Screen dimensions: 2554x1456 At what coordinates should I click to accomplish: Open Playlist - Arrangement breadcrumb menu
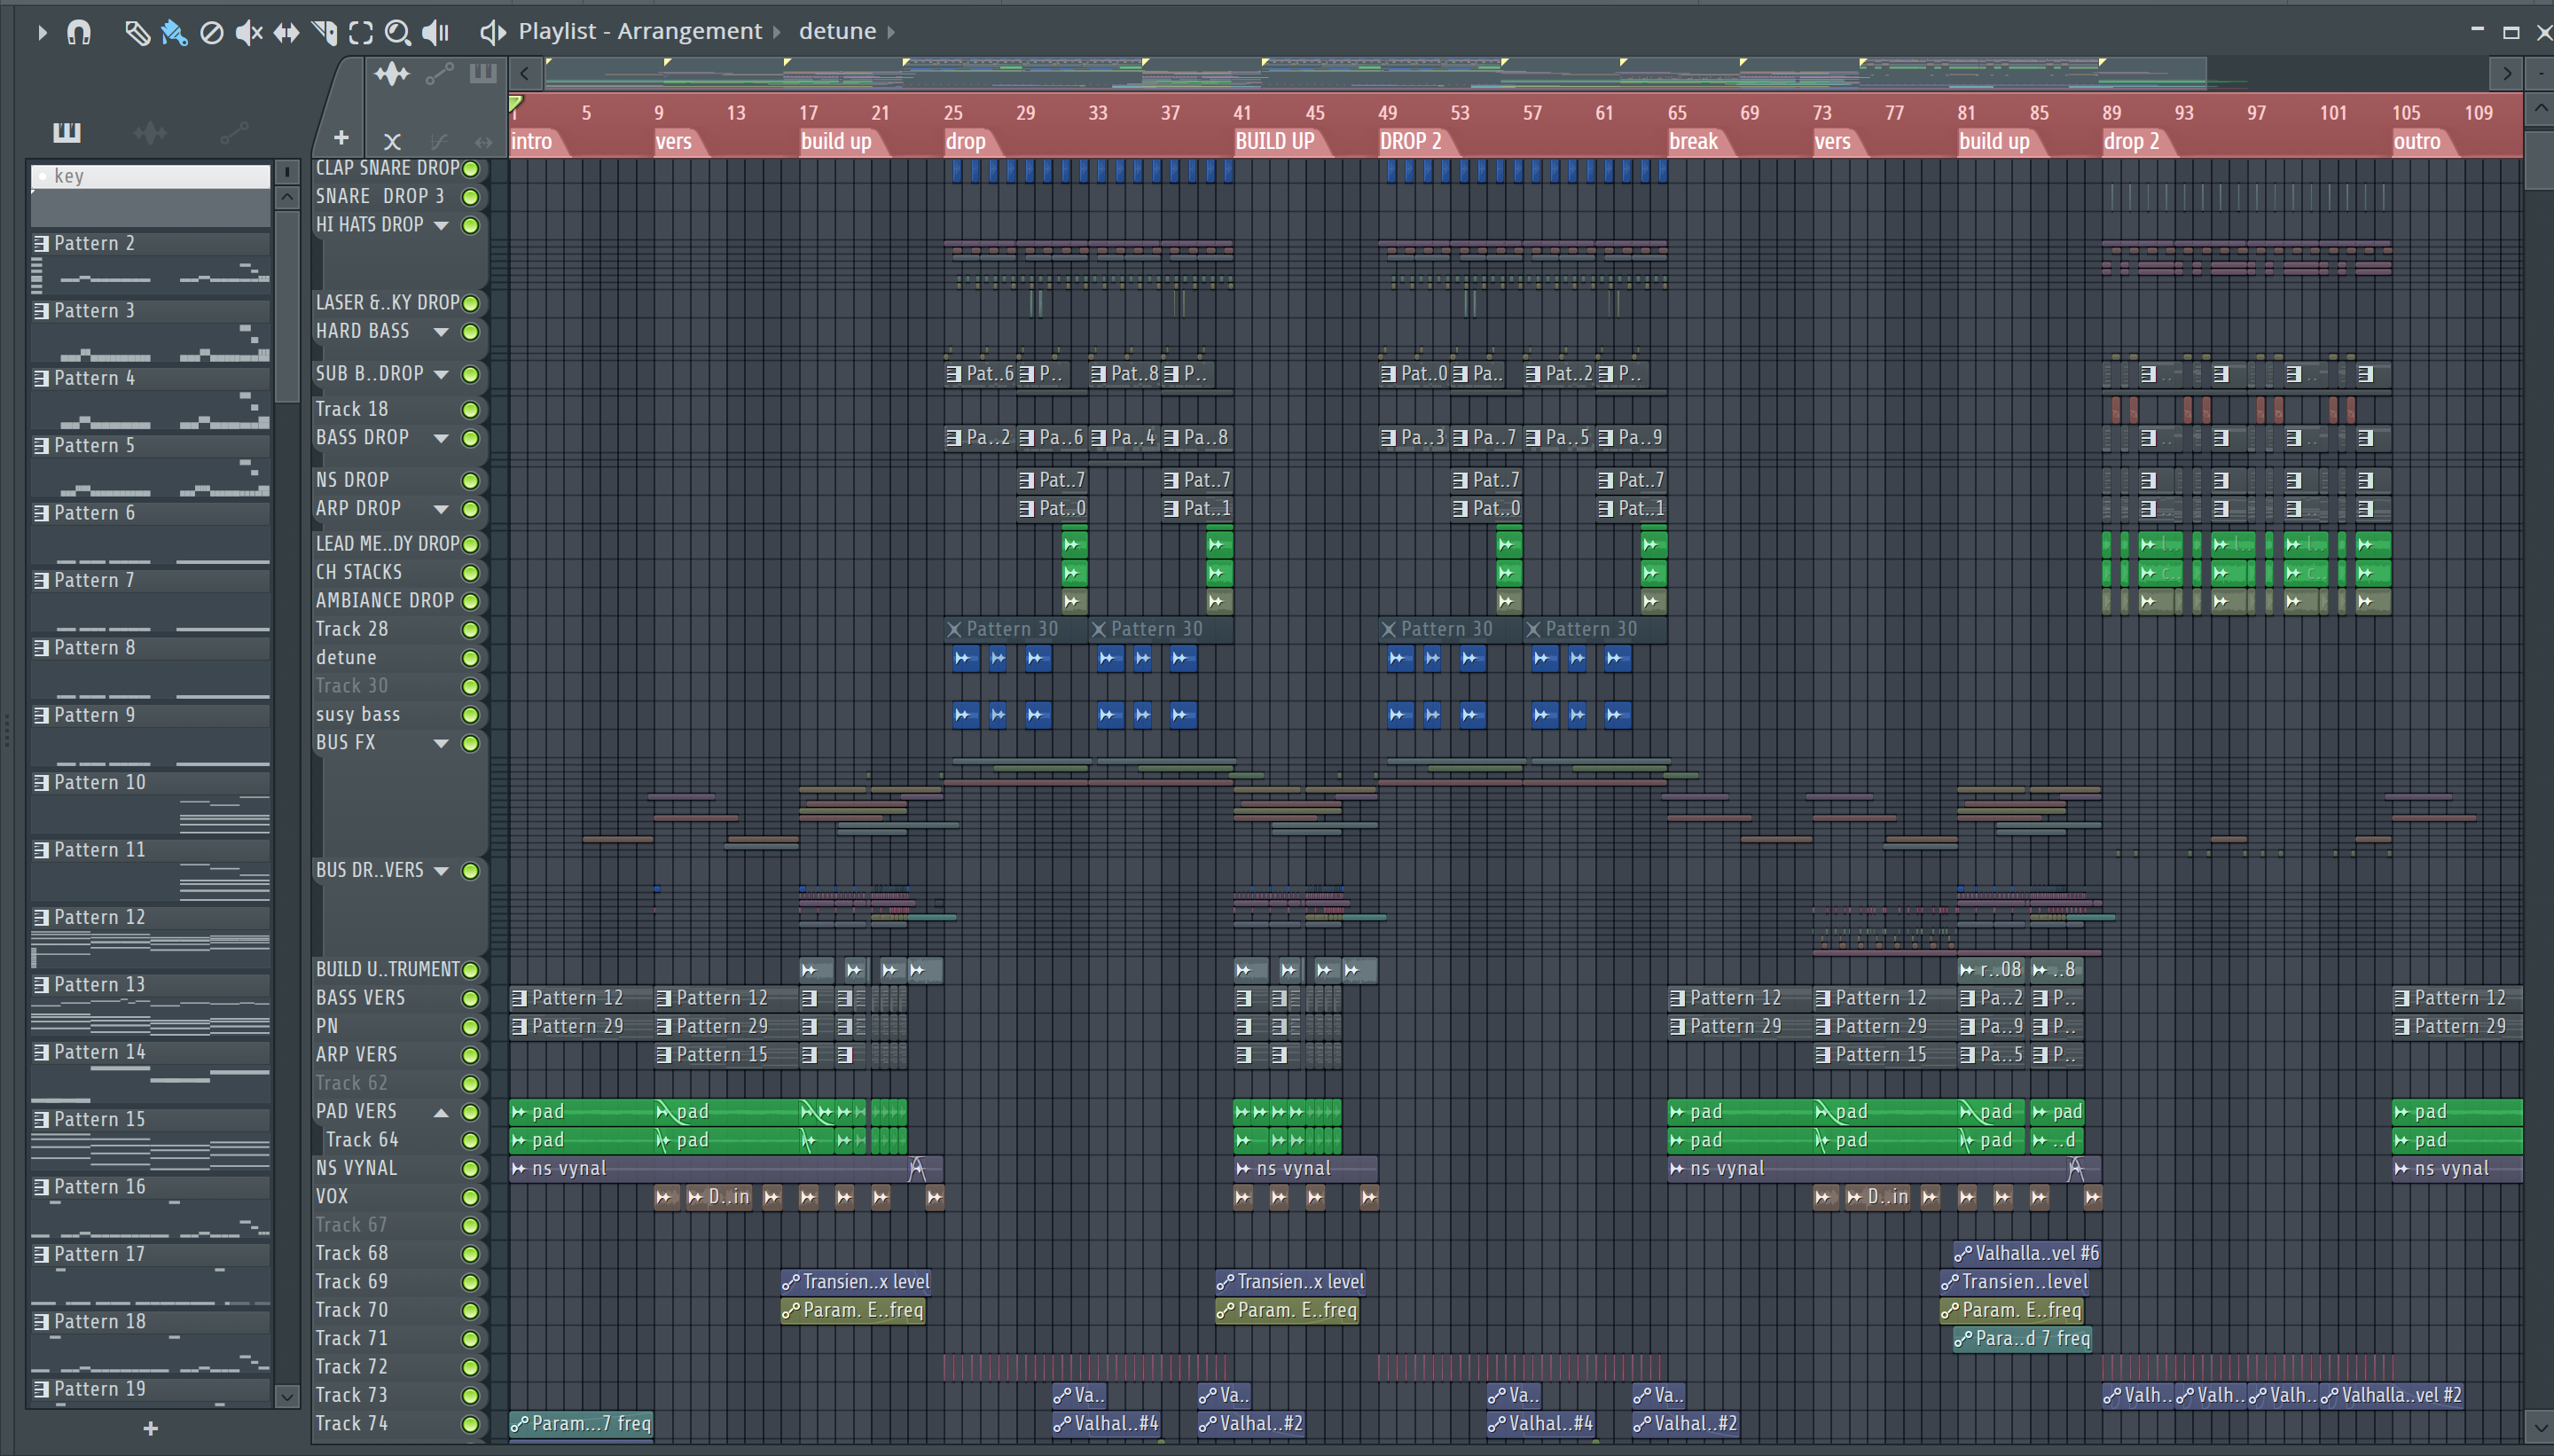(x=640, y=32)
